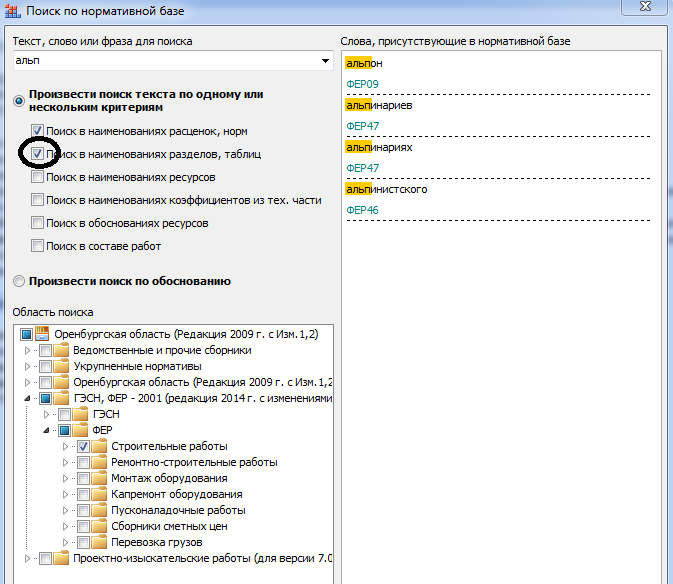Expand Проектно-изыскательские работы node
The width and height of the screenshot is (673, 584).
pos(27,558)
